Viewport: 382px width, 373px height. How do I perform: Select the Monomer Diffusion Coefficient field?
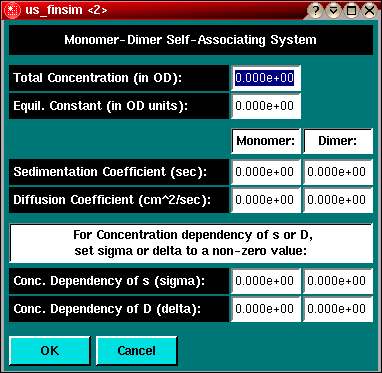click(266, 200)
